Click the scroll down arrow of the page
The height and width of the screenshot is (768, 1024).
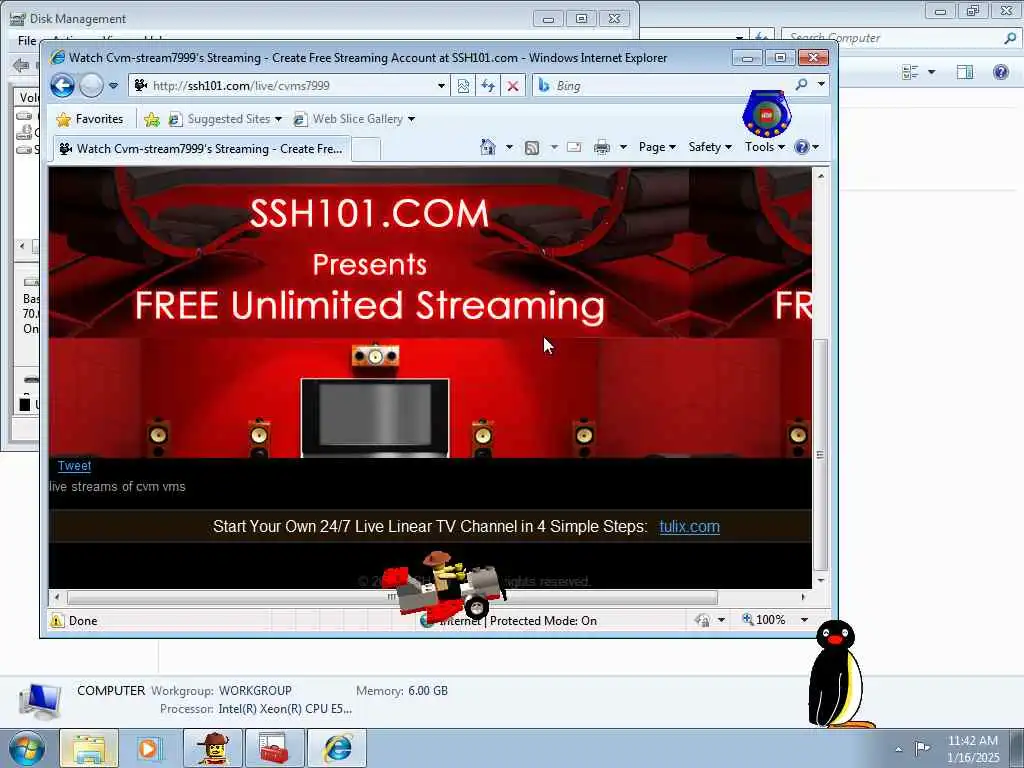(821, 580)
